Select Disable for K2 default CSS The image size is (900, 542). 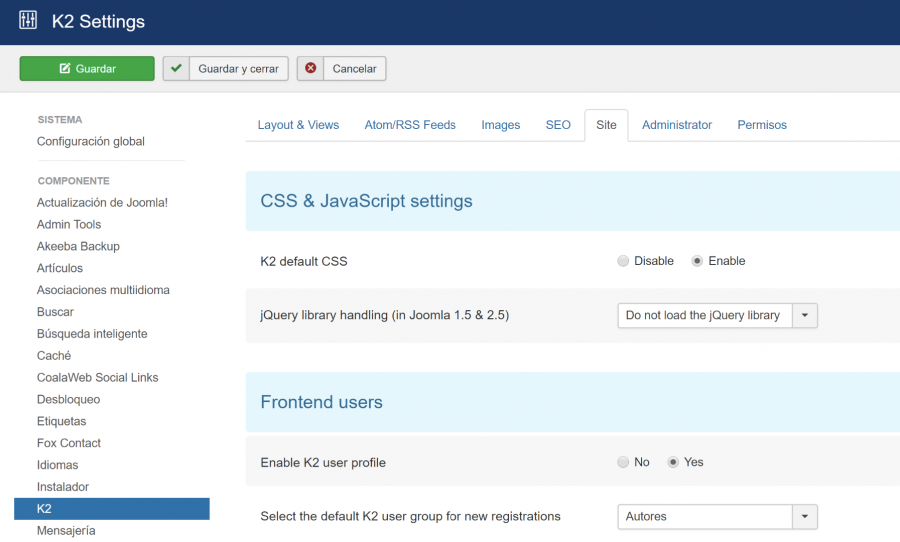click(x=623, y=261)
